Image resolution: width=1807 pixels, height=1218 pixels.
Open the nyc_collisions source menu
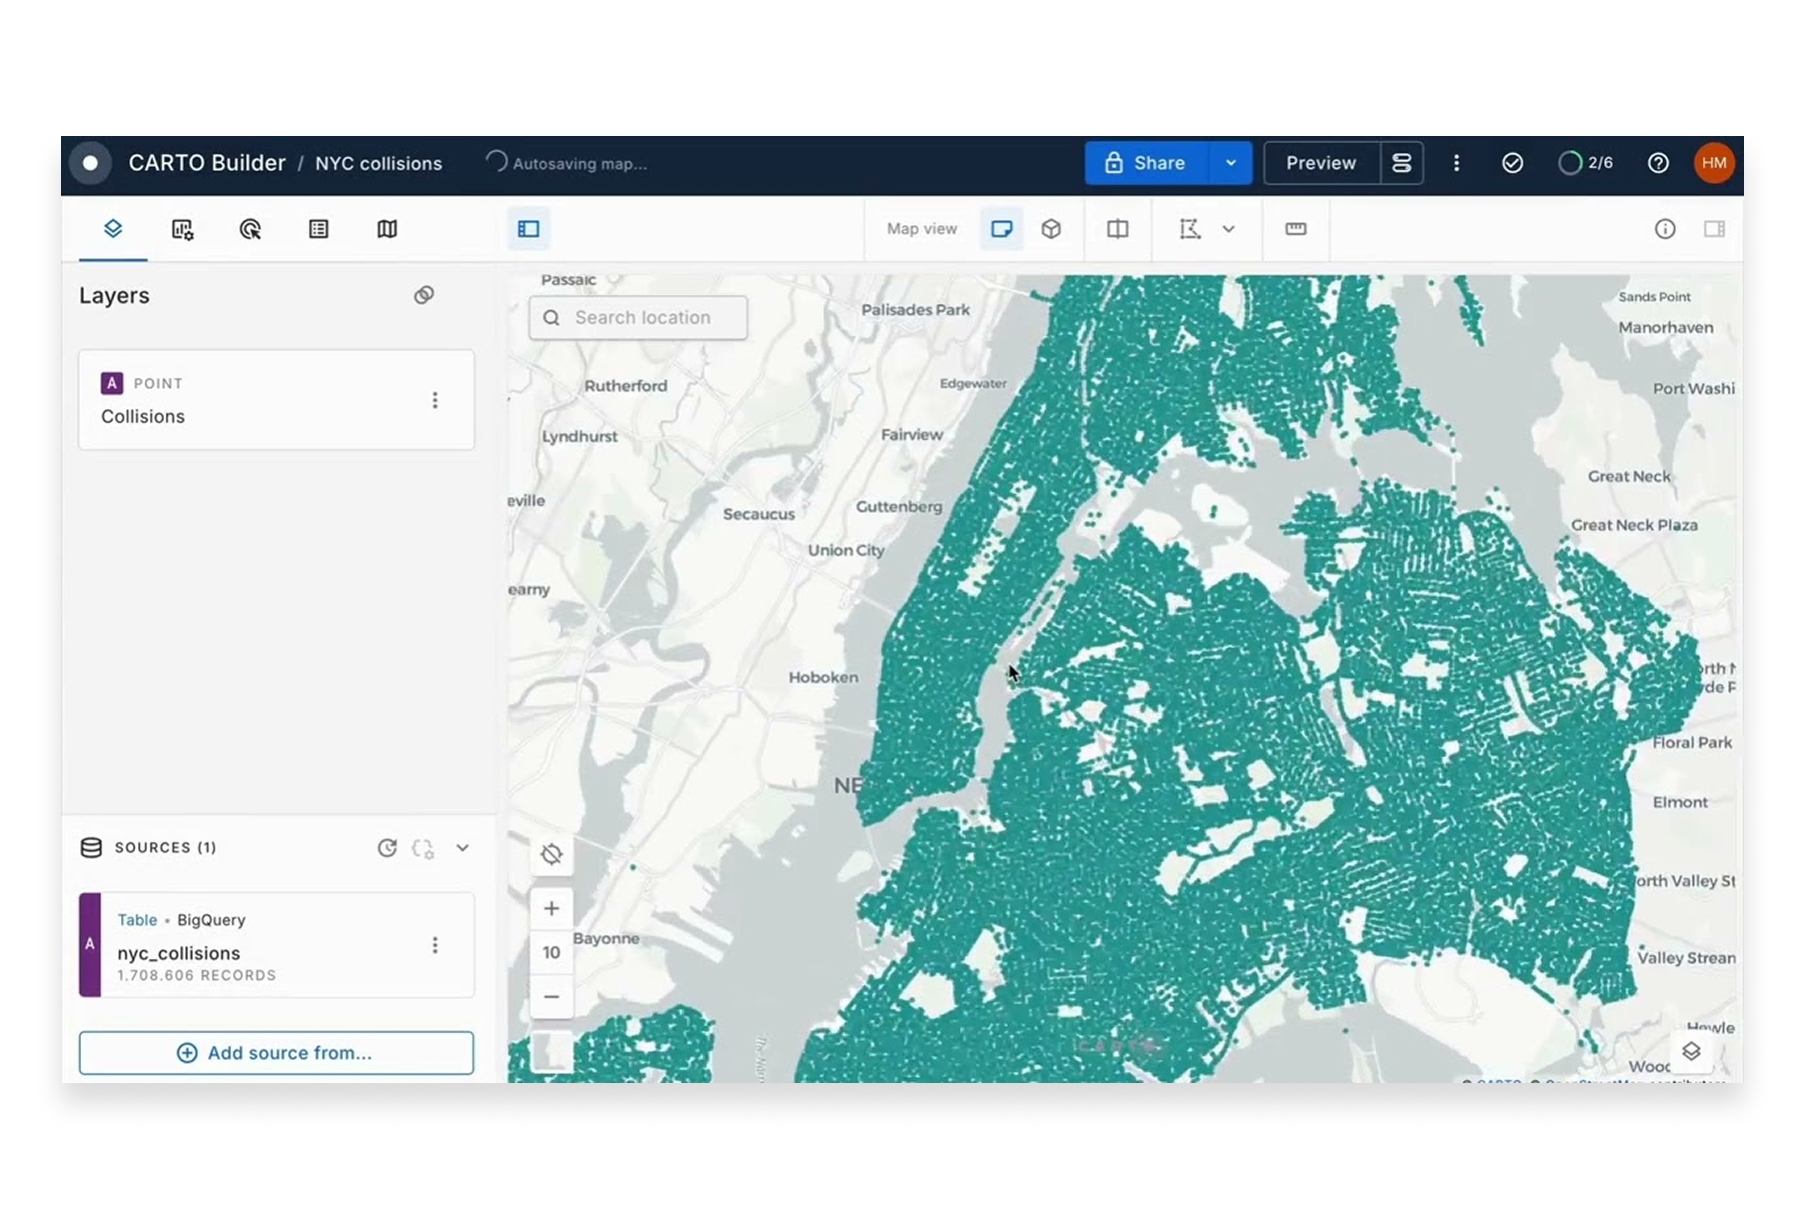(435, 944)
